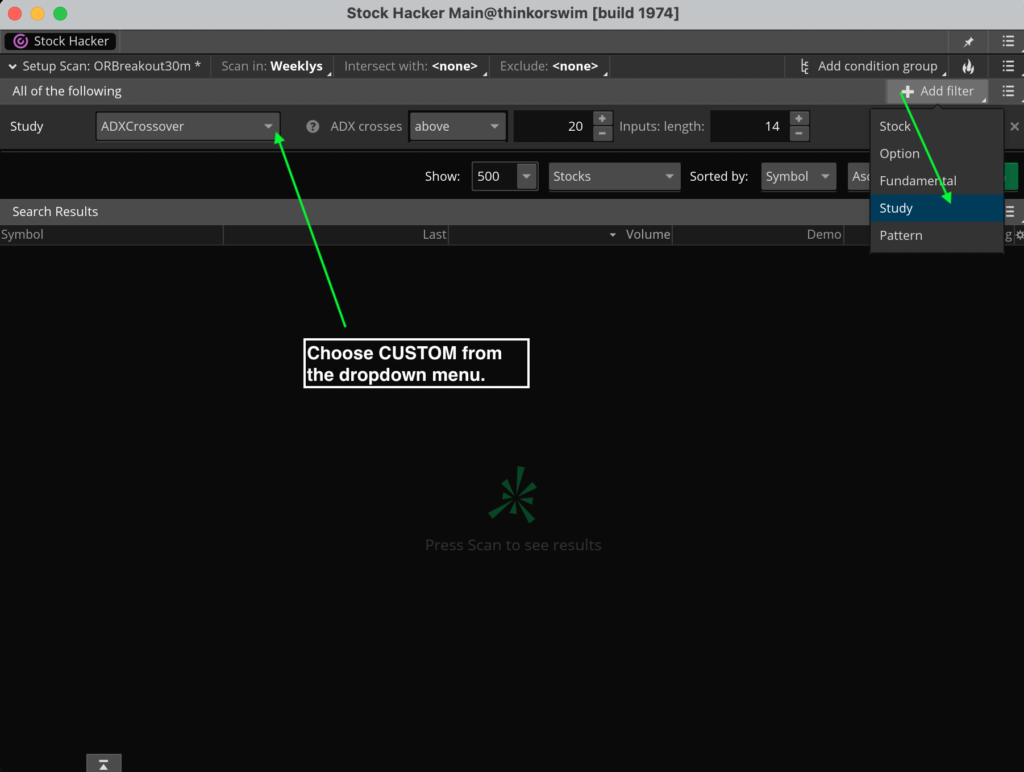Click the Search Results header

click(56, 212)
